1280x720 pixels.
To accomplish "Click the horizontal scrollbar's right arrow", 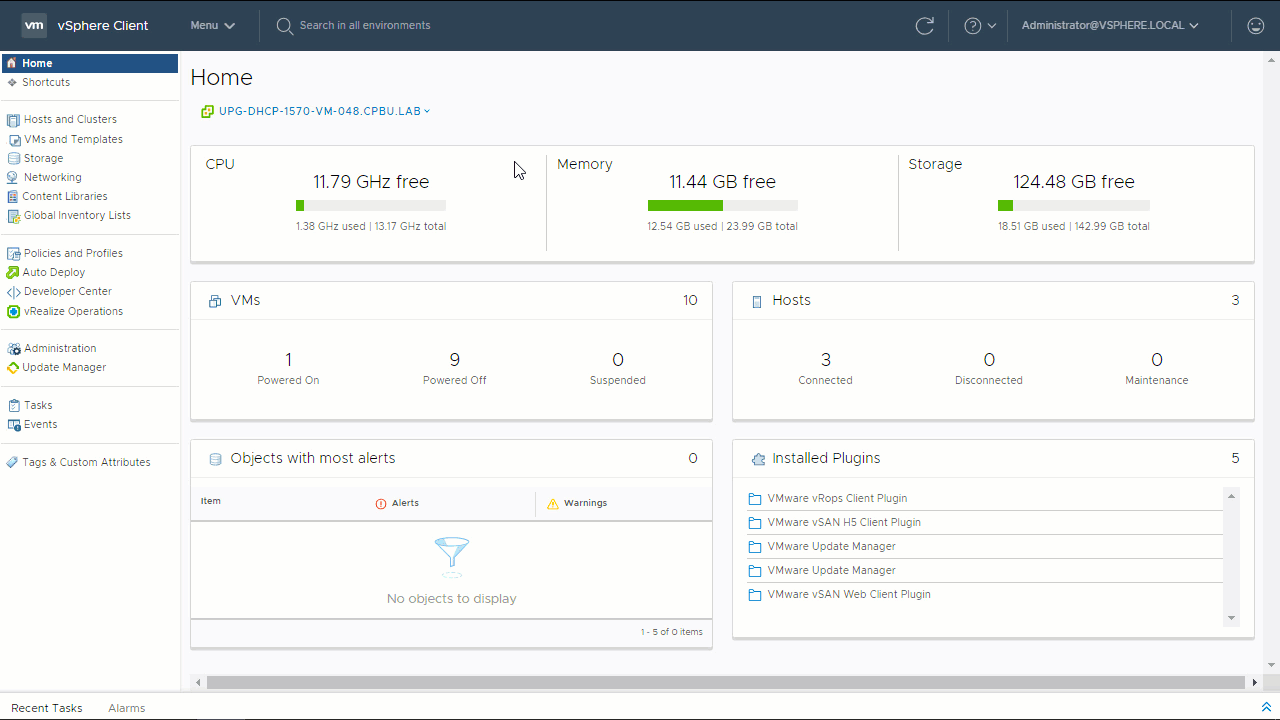I will pos(1255,683).
